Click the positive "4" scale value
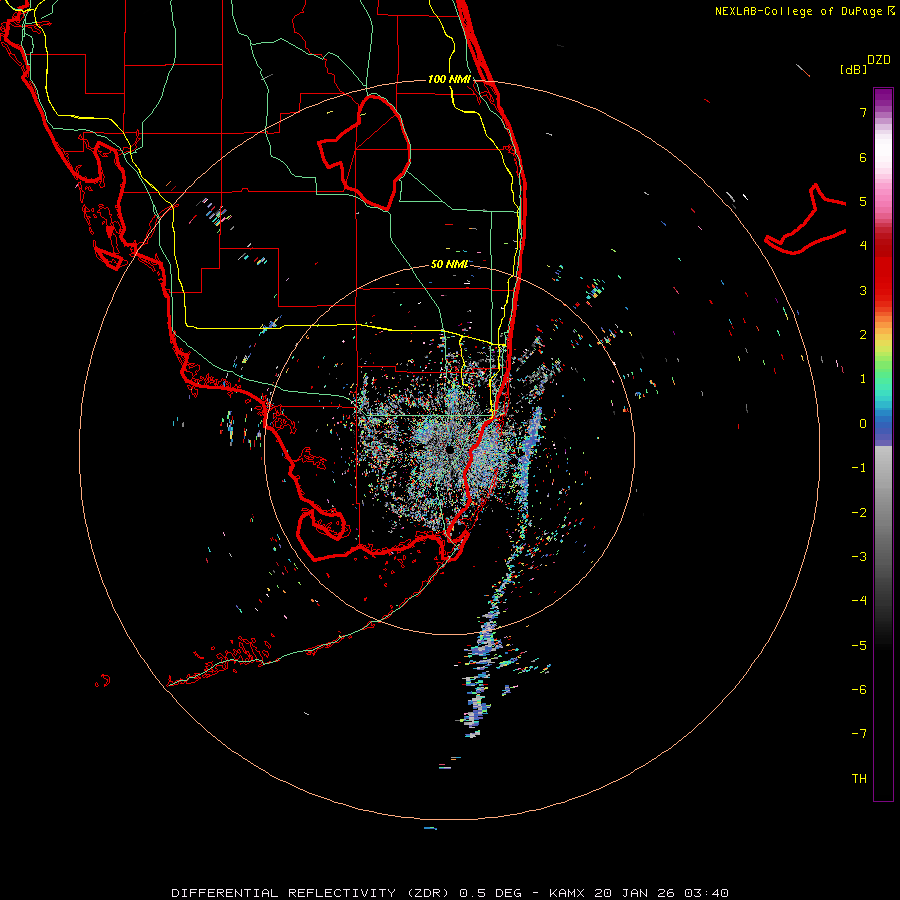 tap(863, 246)
